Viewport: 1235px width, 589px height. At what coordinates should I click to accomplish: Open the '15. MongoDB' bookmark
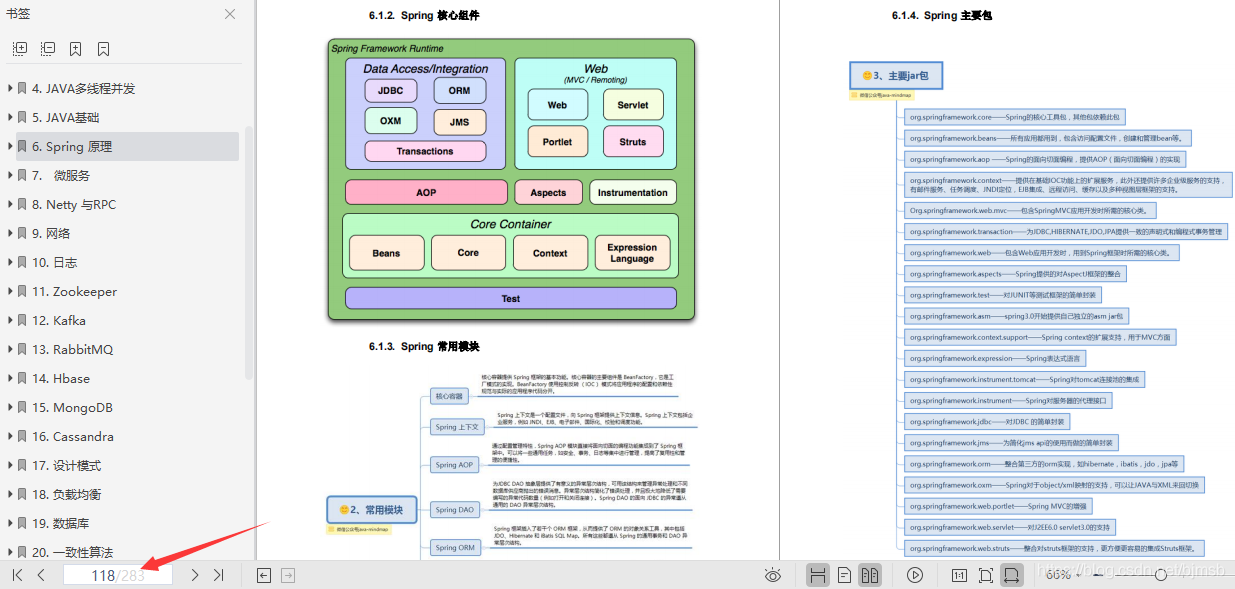[x=72, y=407]
